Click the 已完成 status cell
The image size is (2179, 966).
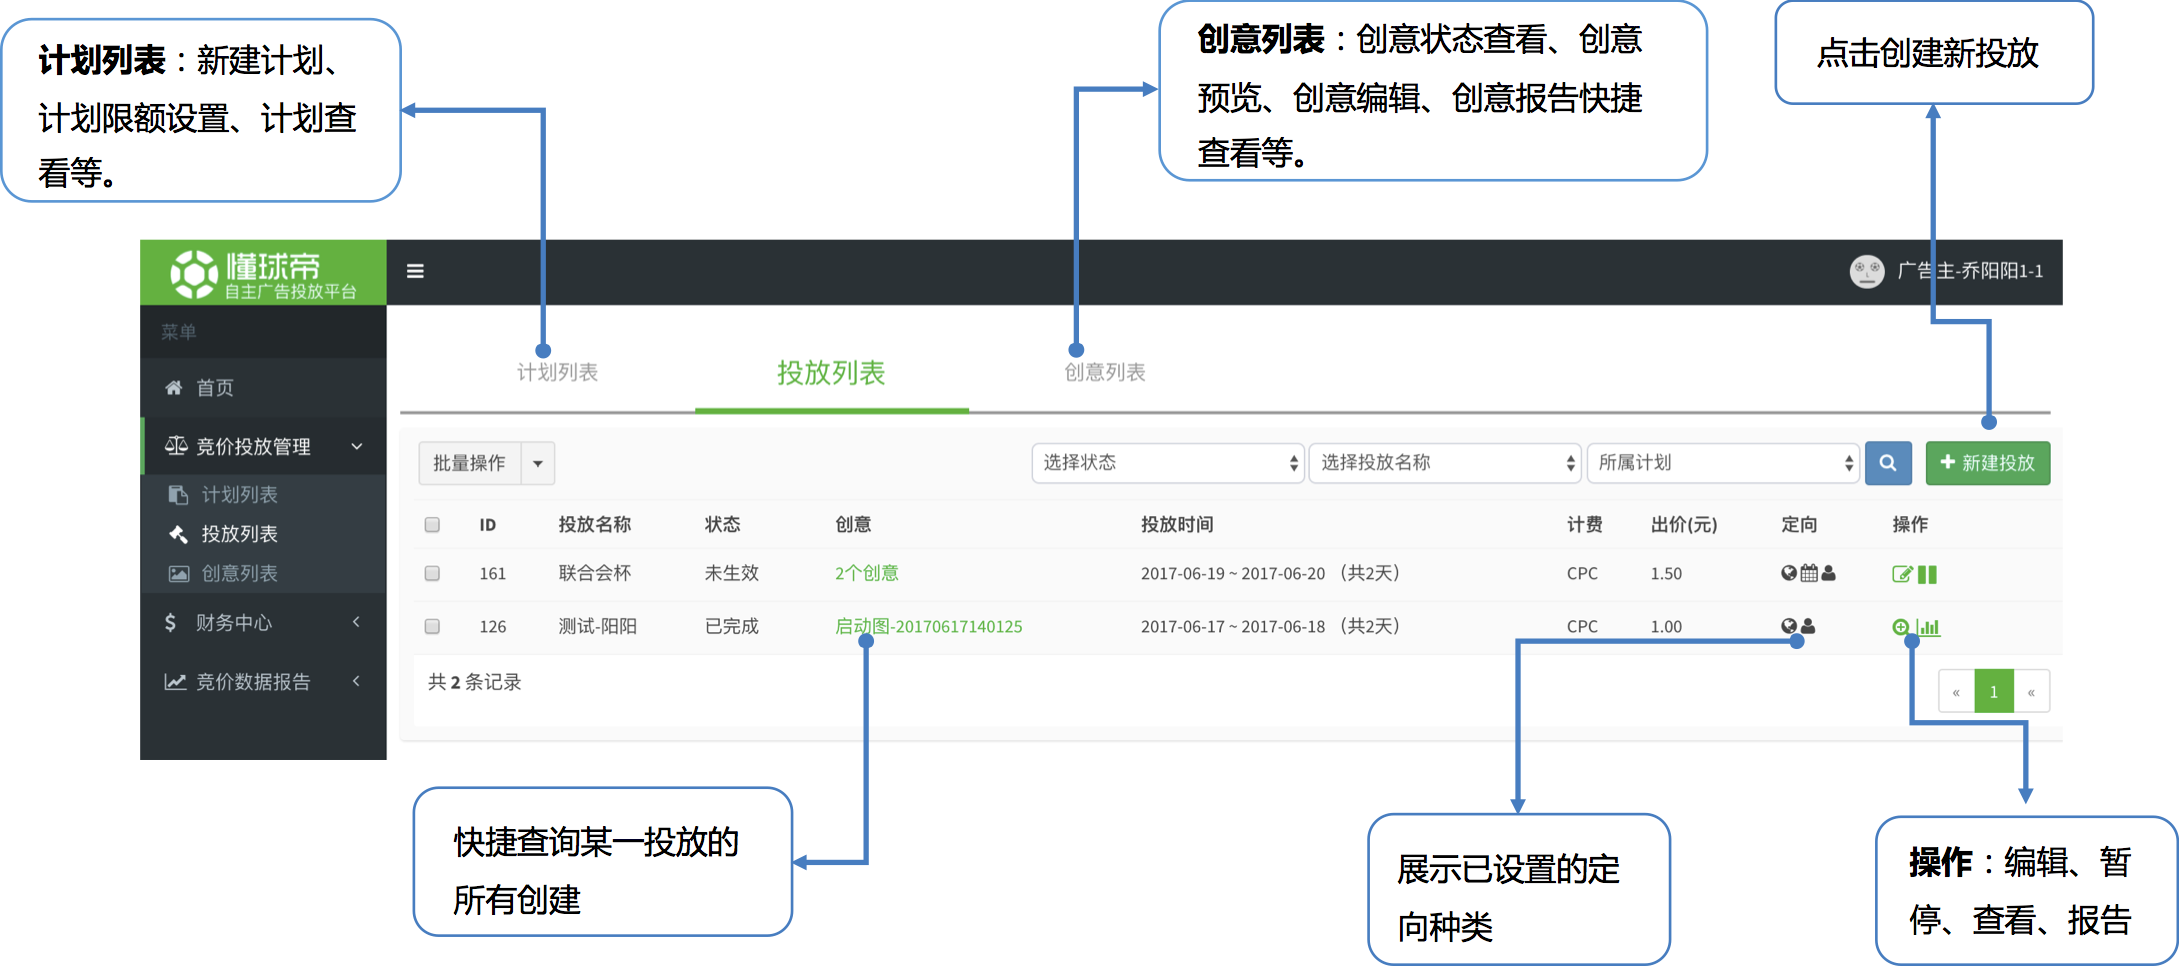[x=732, y=626]
